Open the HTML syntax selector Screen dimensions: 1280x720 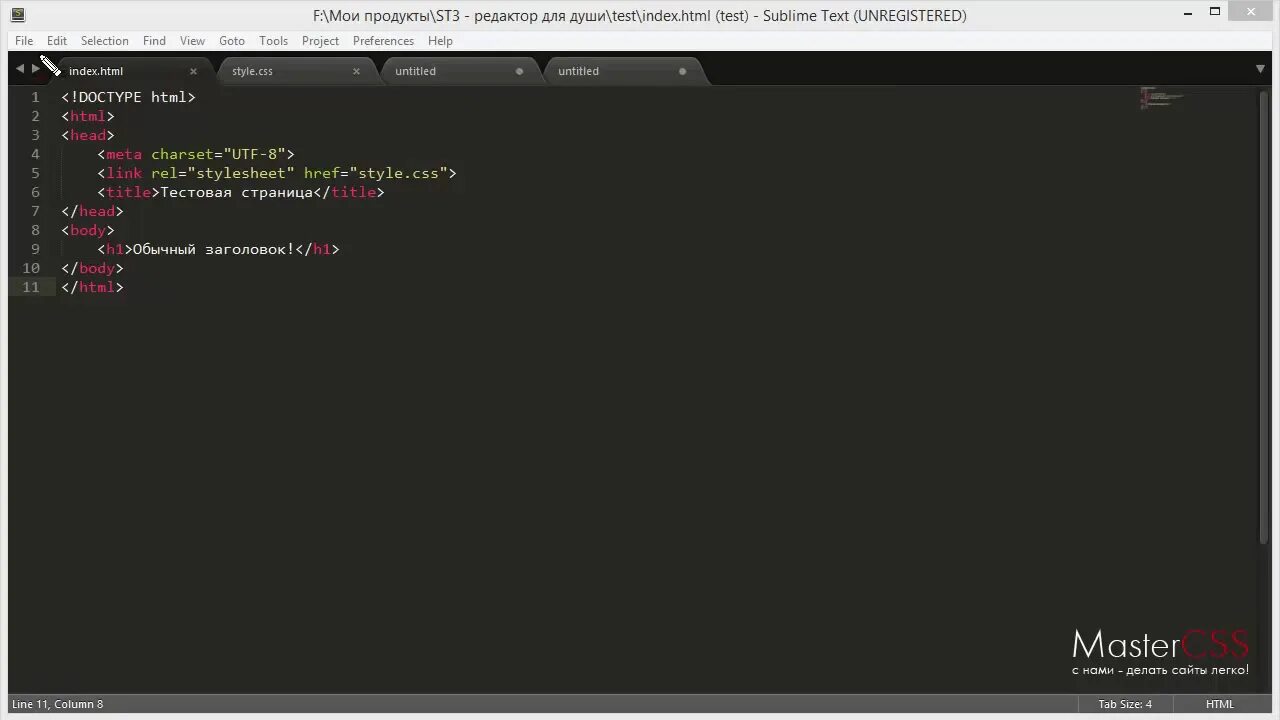point(1220,704)
